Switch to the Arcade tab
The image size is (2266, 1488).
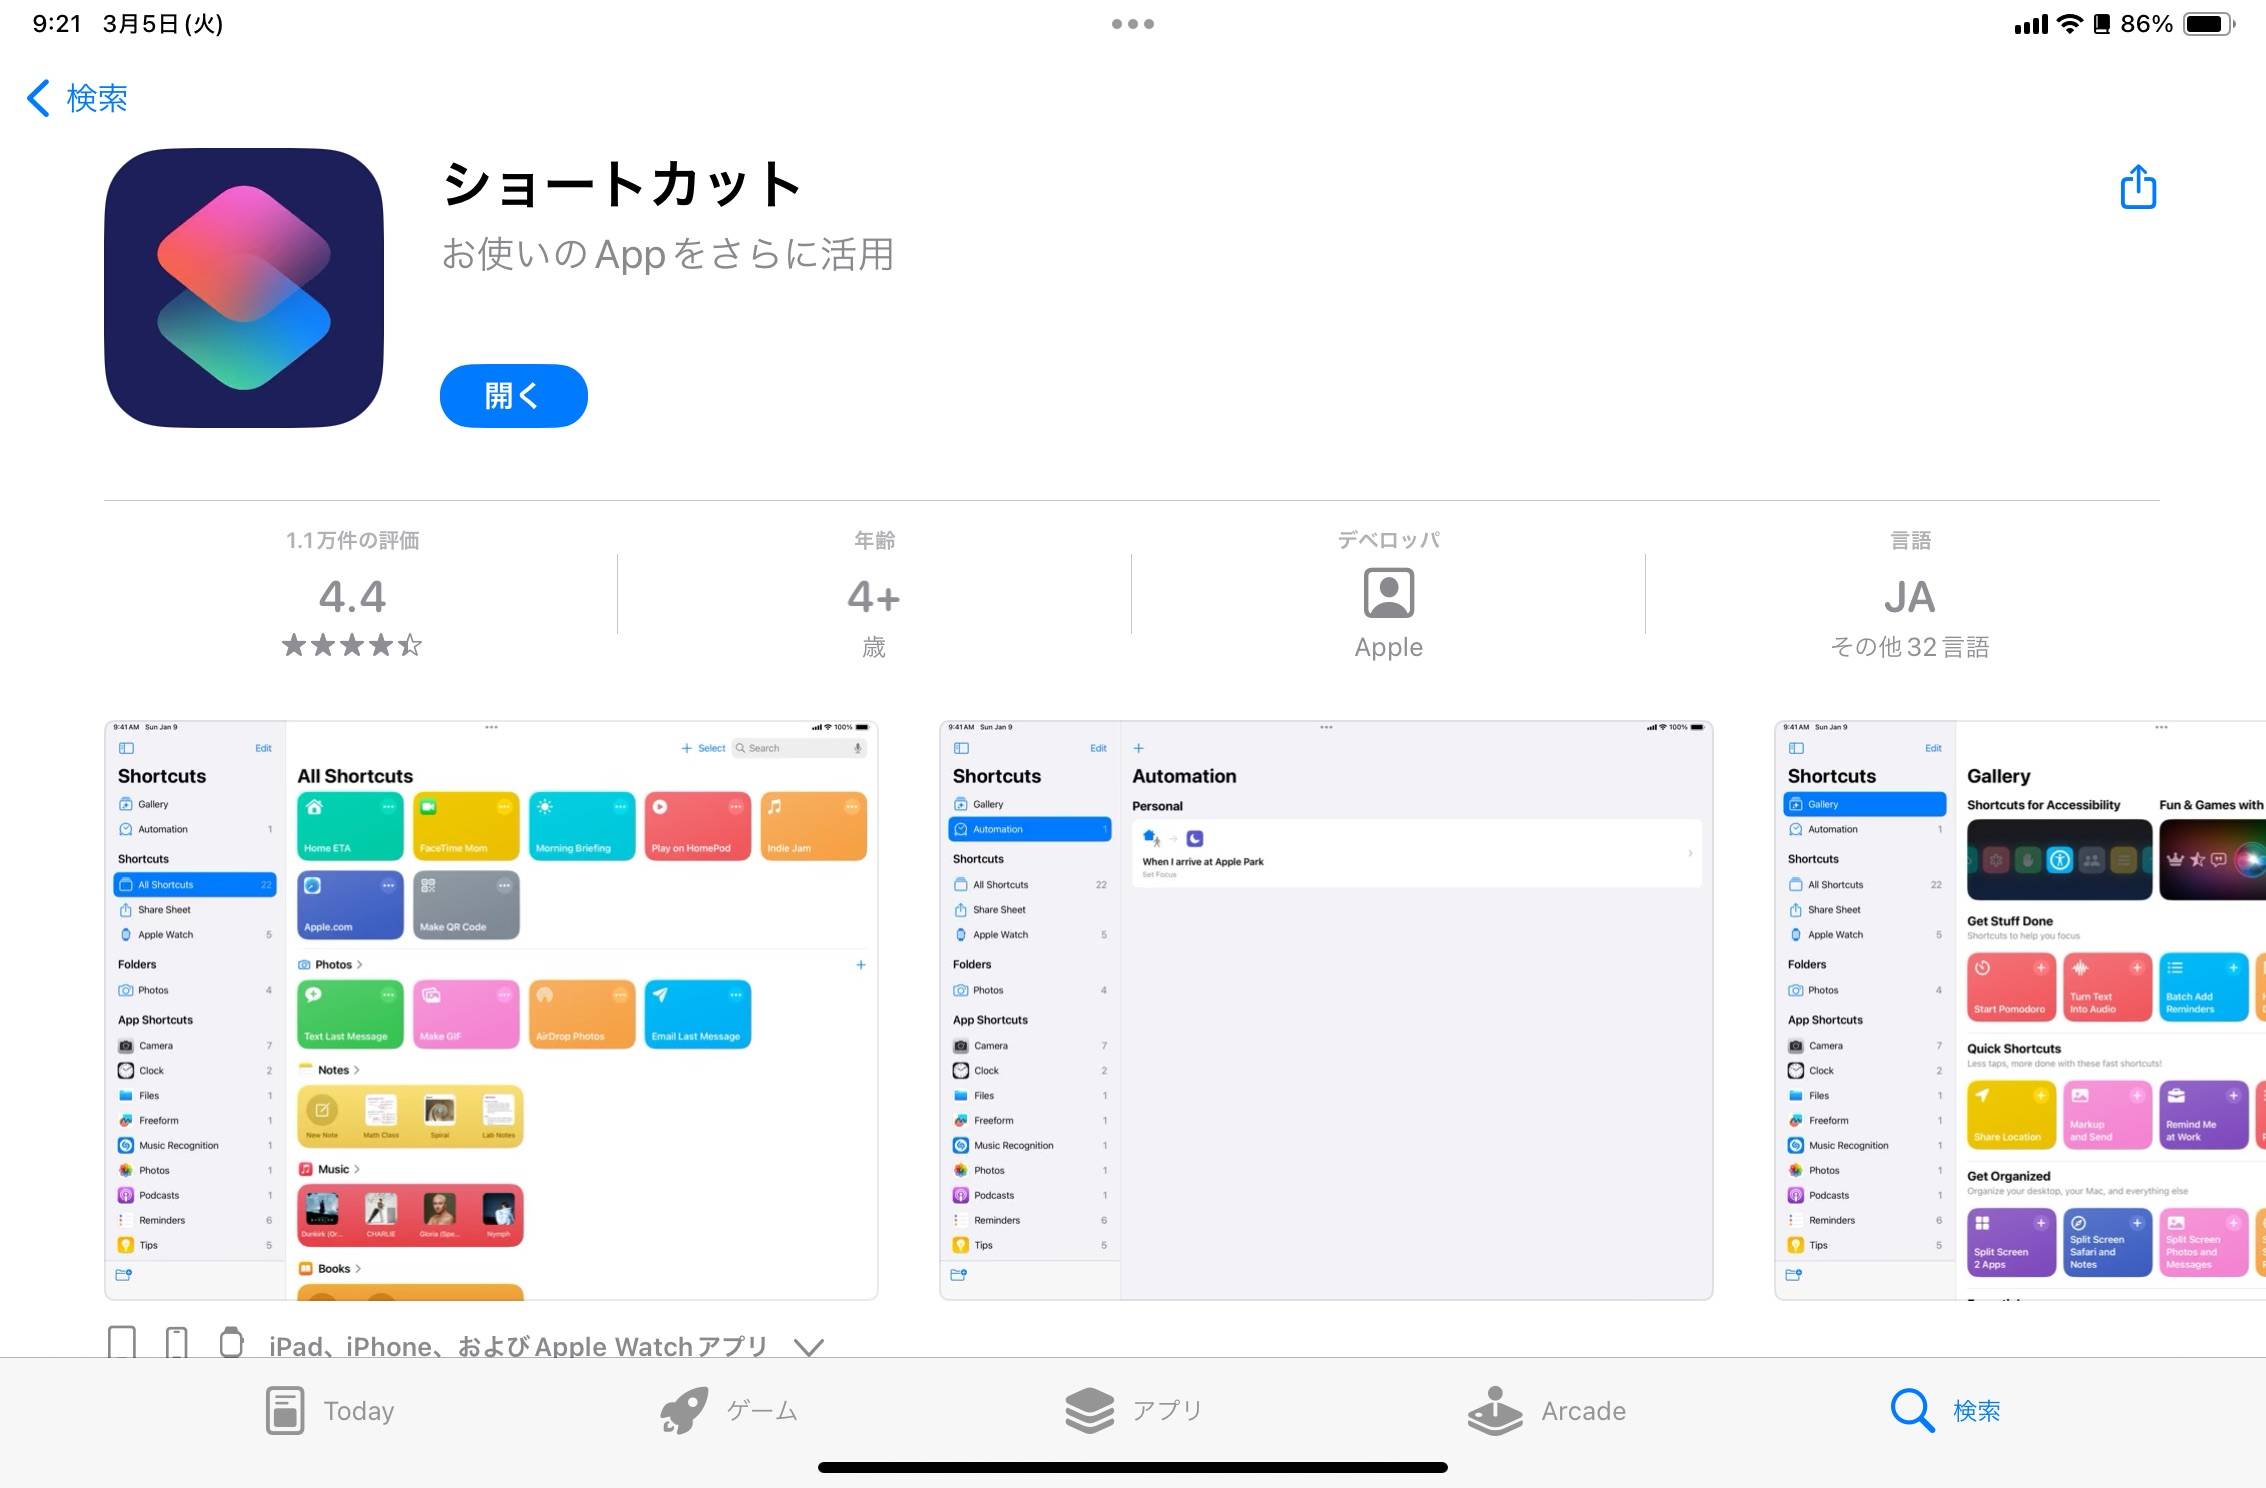click(x=1547, y=1411)
